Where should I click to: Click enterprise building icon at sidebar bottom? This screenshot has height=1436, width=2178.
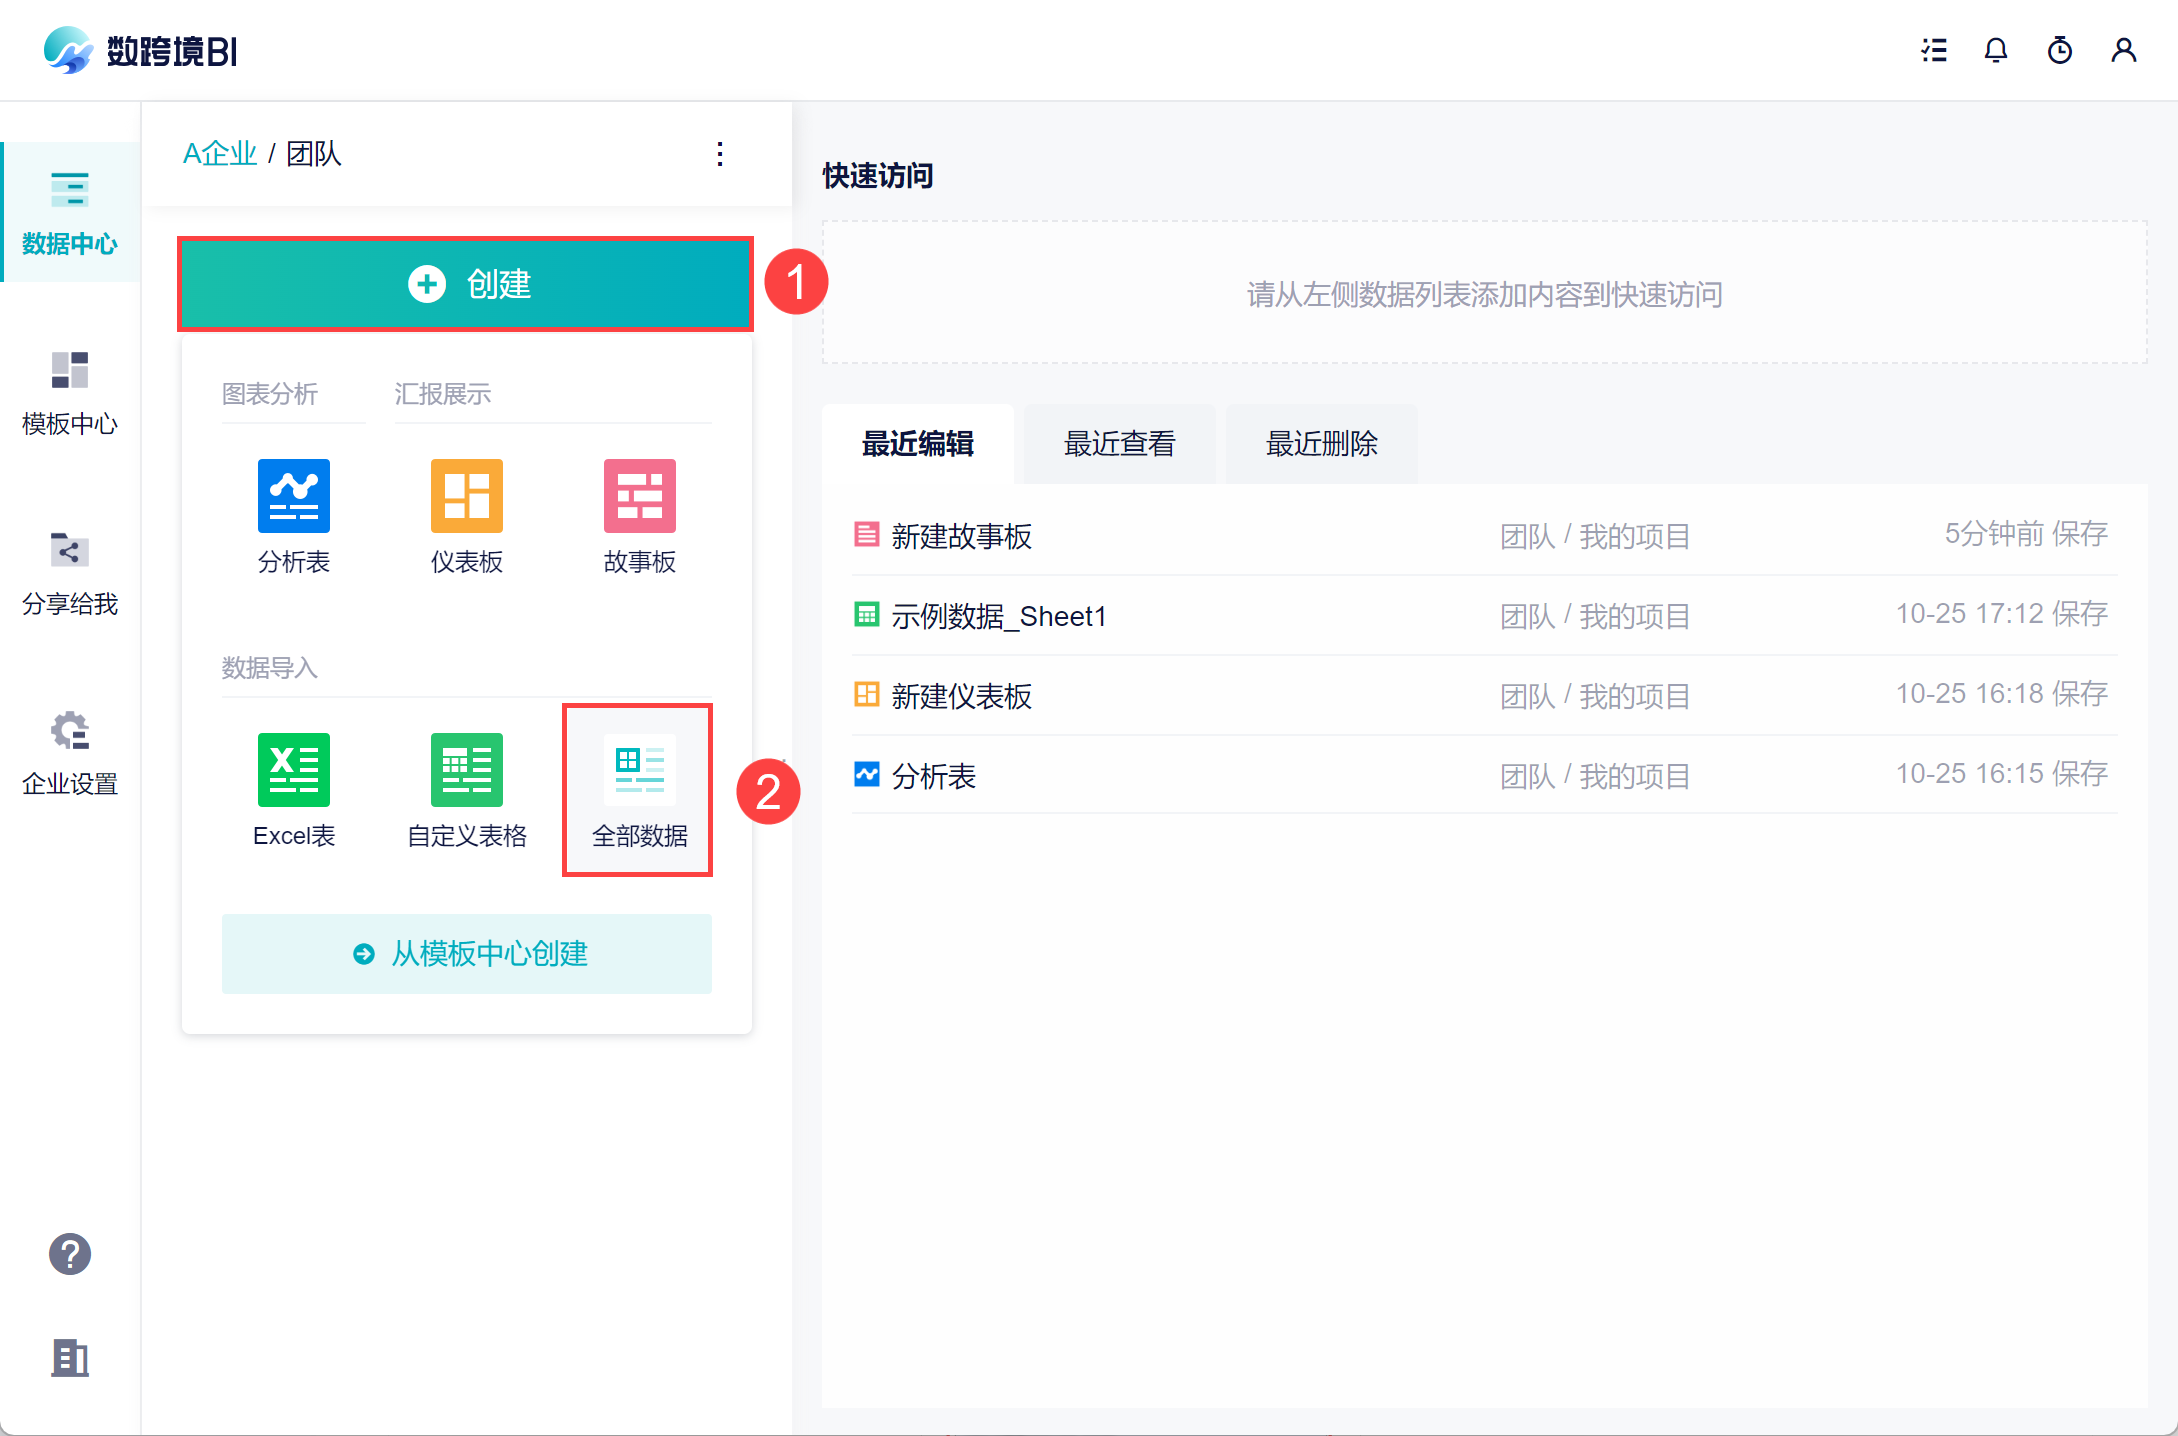[x=70, y=1358]
